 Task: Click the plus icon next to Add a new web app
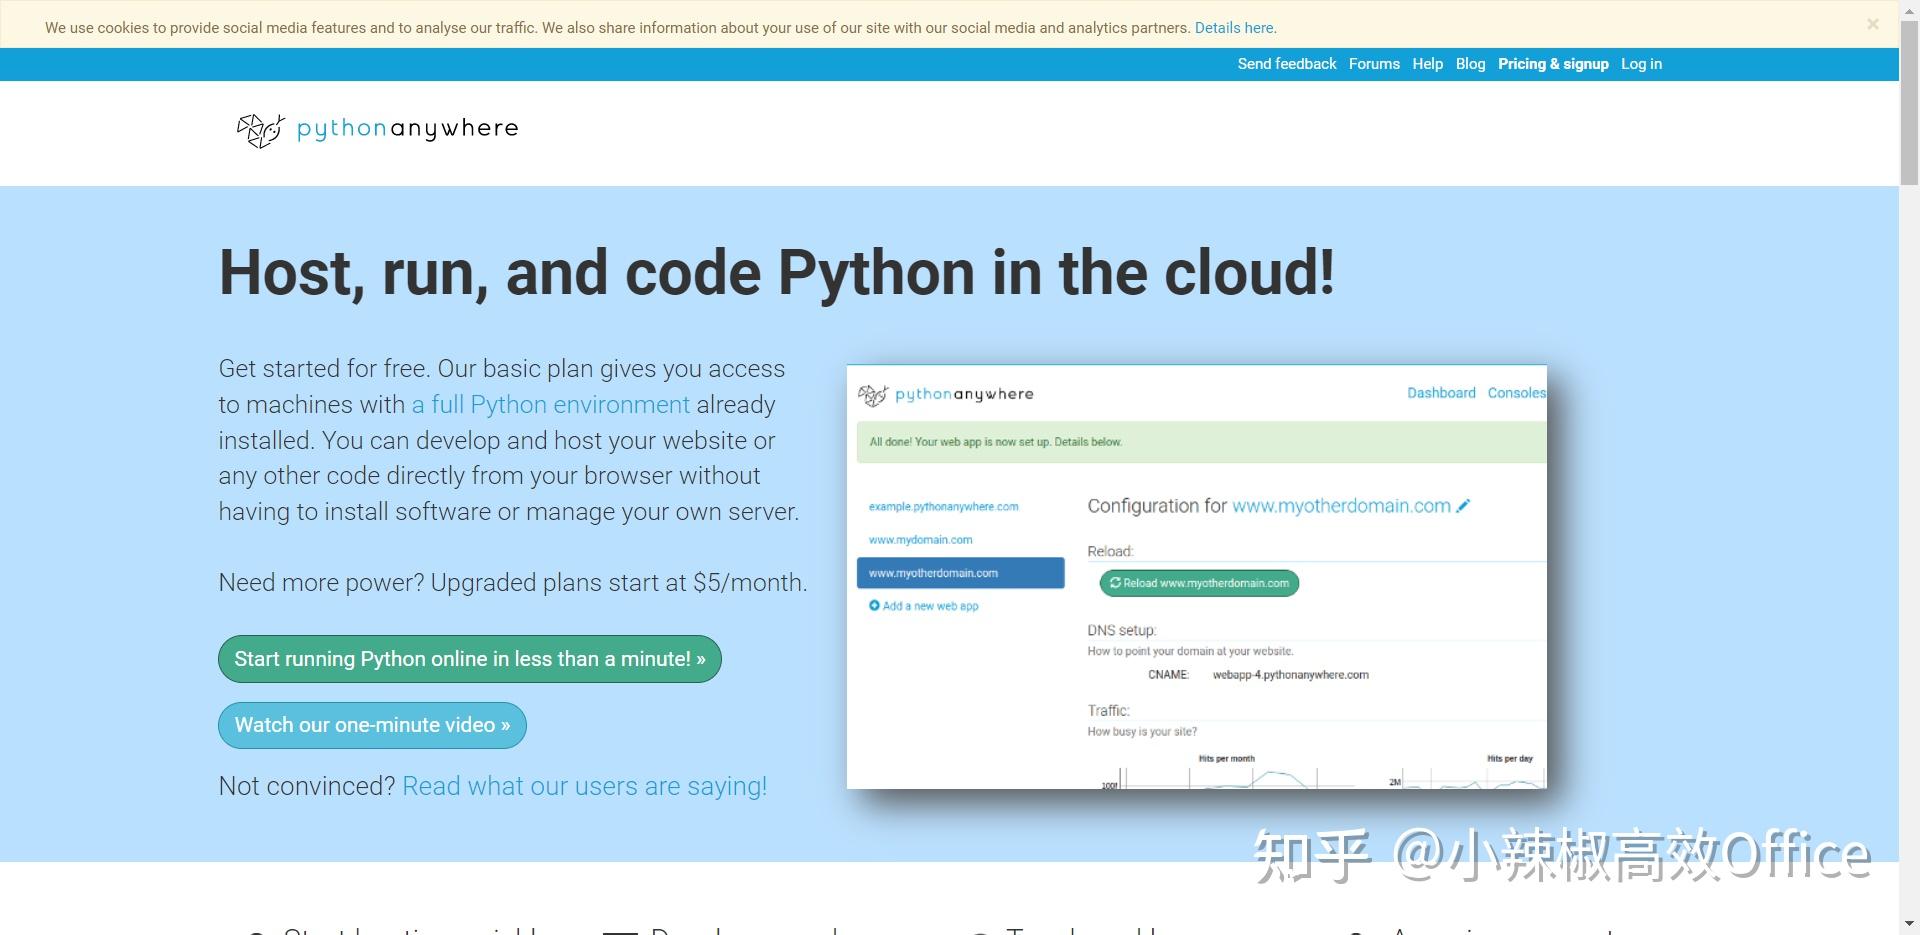[874, 606]
